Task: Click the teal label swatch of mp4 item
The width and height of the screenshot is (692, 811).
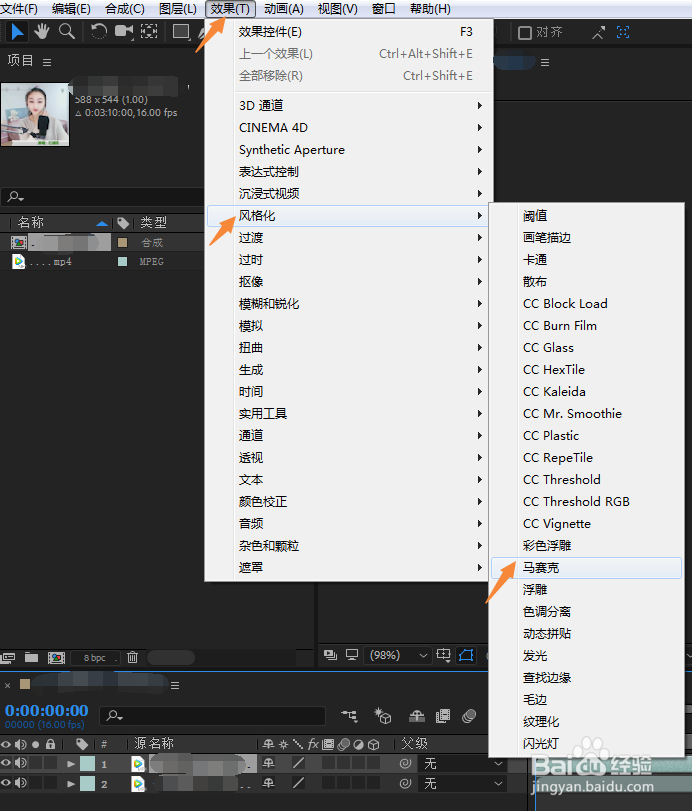Action: point(123,261)
